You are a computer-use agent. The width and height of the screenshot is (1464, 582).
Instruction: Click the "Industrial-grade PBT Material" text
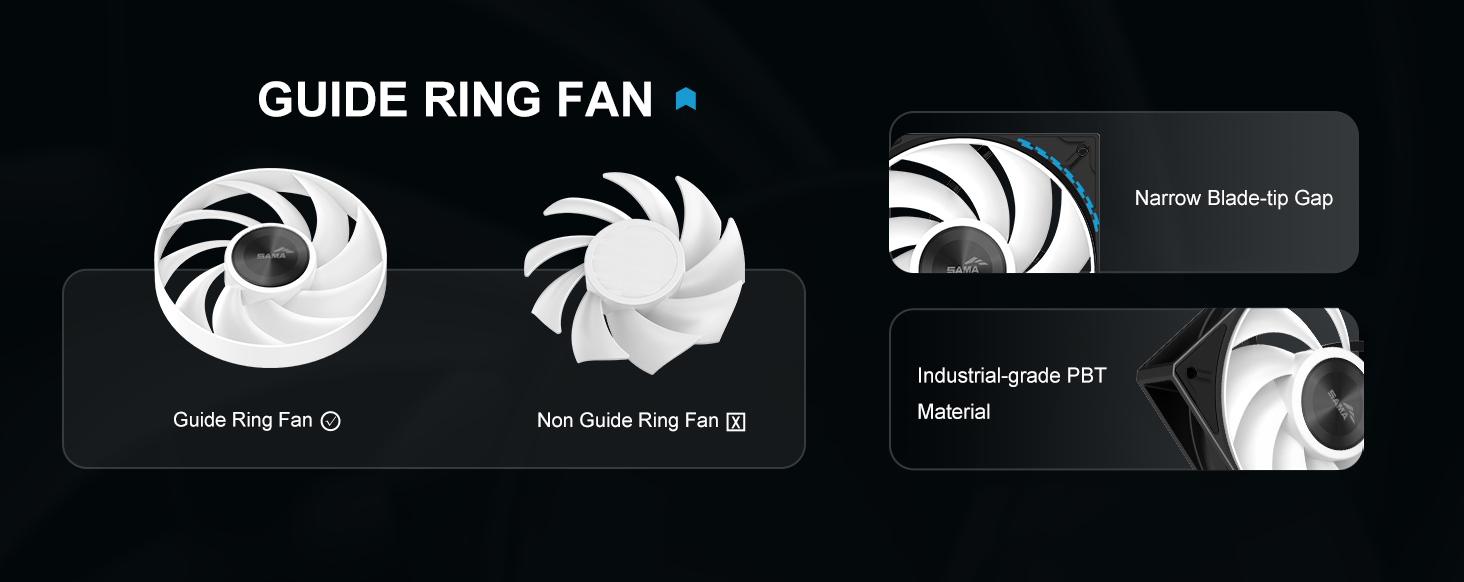click(x=1011, y=393)
